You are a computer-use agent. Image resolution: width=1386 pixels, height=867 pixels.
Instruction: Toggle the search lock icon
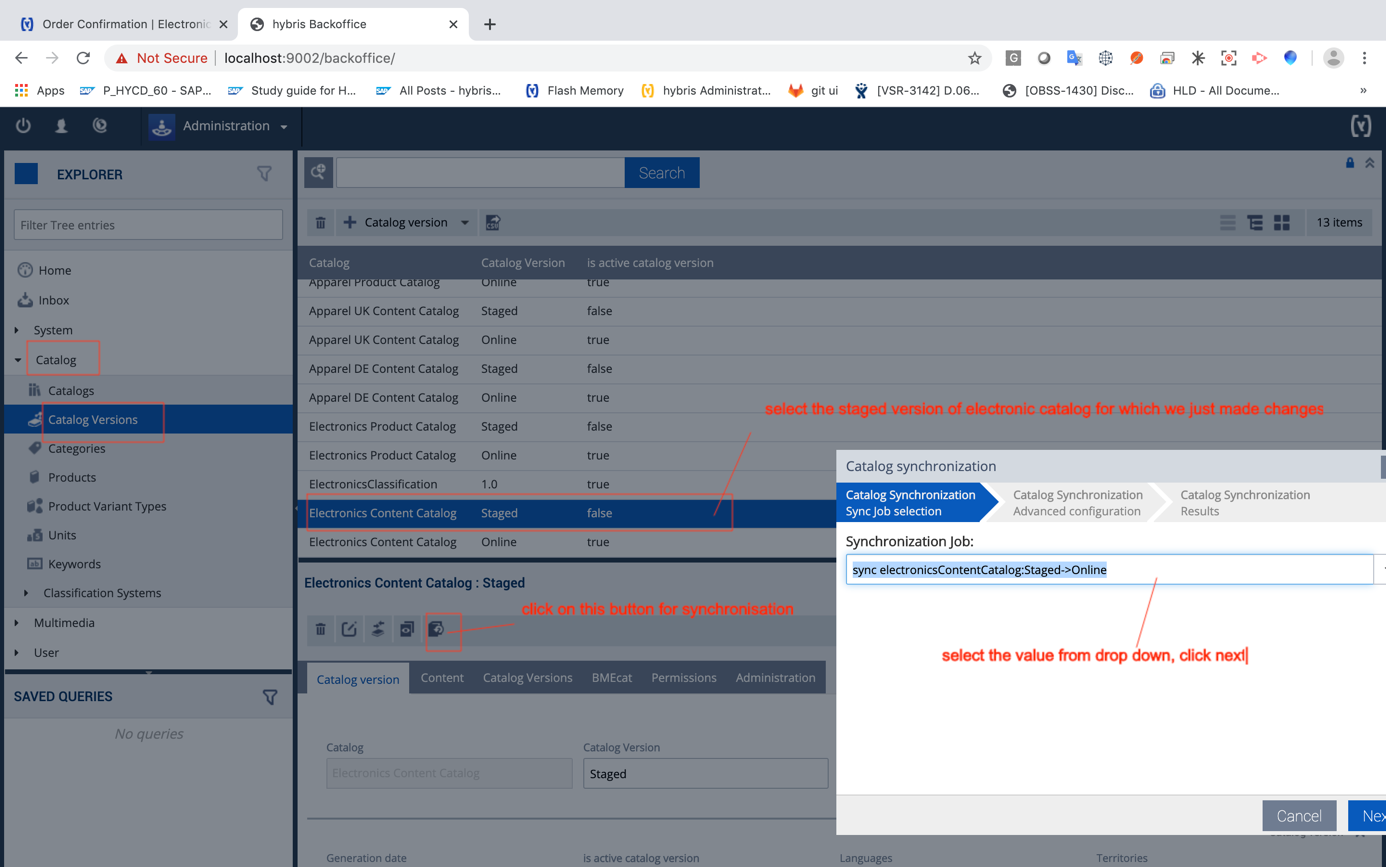(x=1349, y=163)
